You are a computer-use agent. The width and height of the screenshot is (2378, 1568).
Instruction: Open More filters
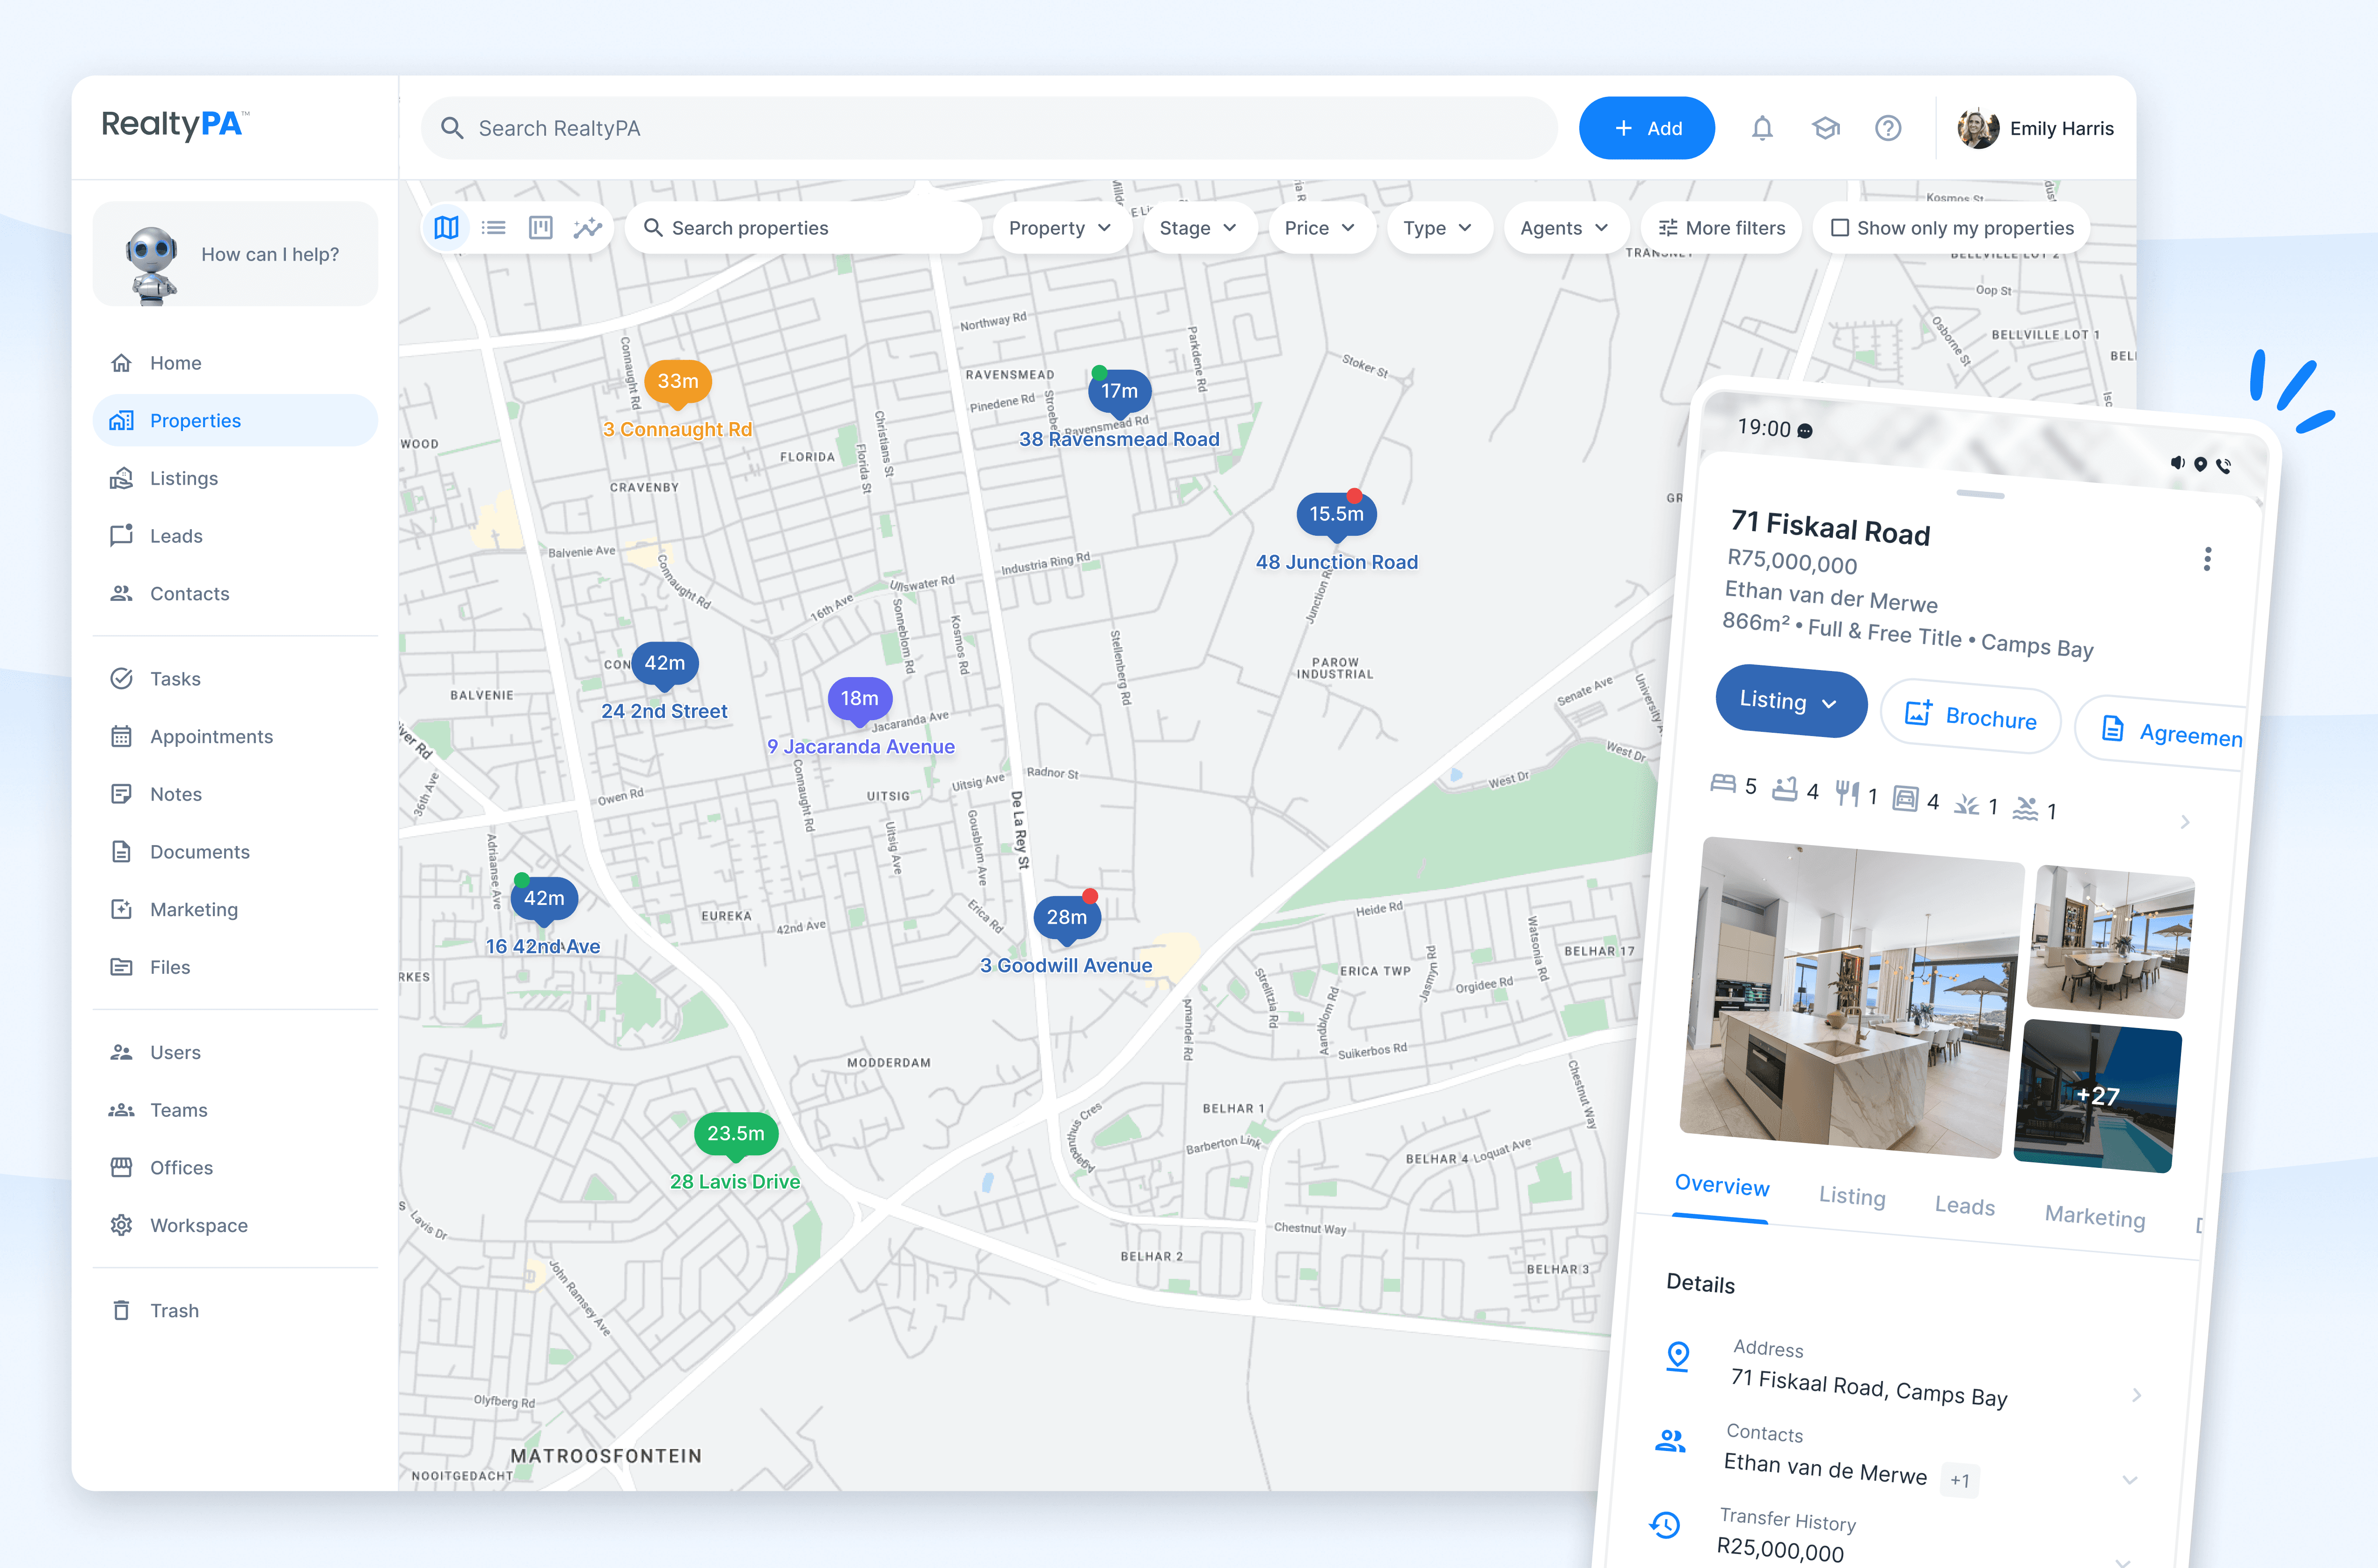point(1721,228)
